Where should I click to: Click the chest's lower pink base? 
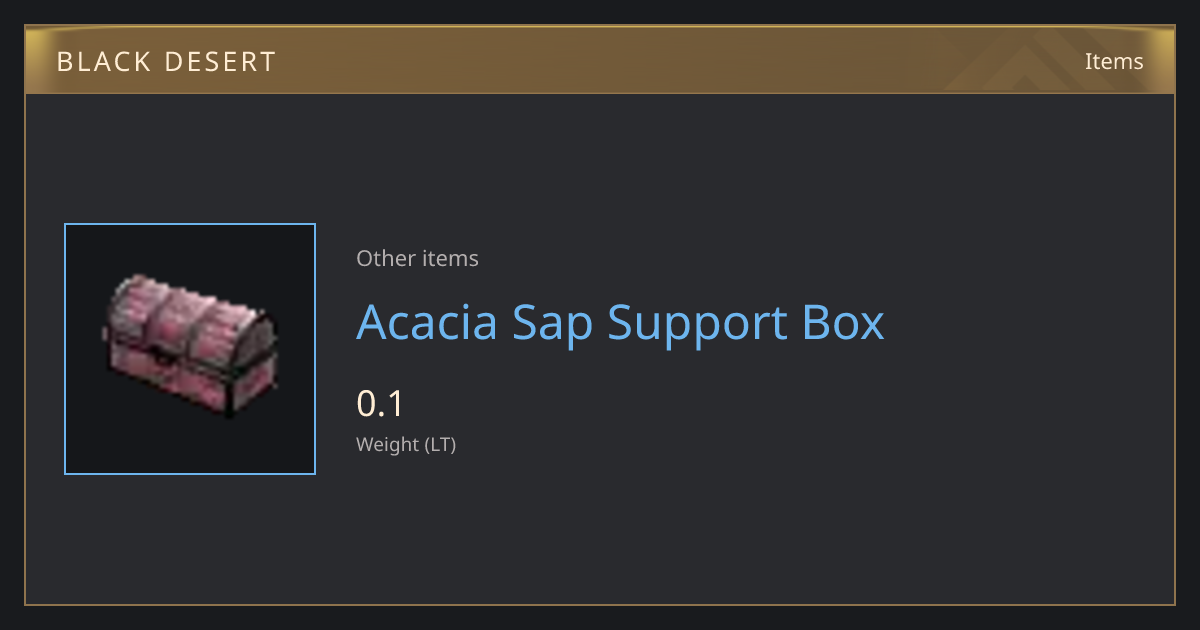tap(190, 385)
